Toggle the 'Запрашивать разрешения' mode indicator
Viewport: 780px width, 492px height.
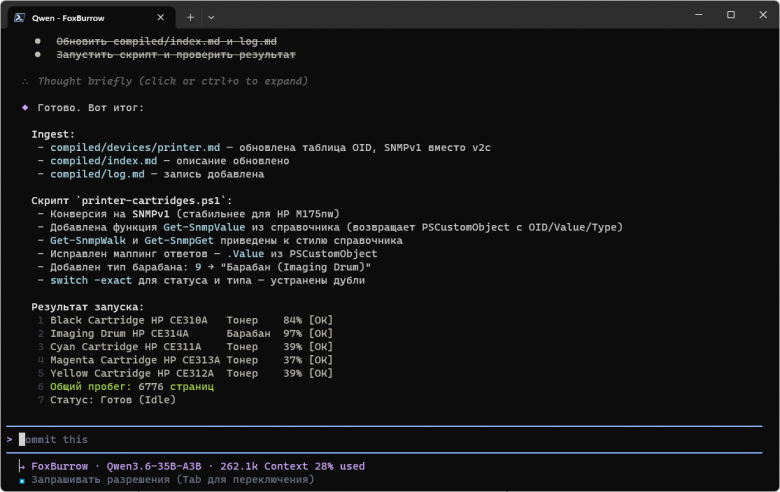173,480
